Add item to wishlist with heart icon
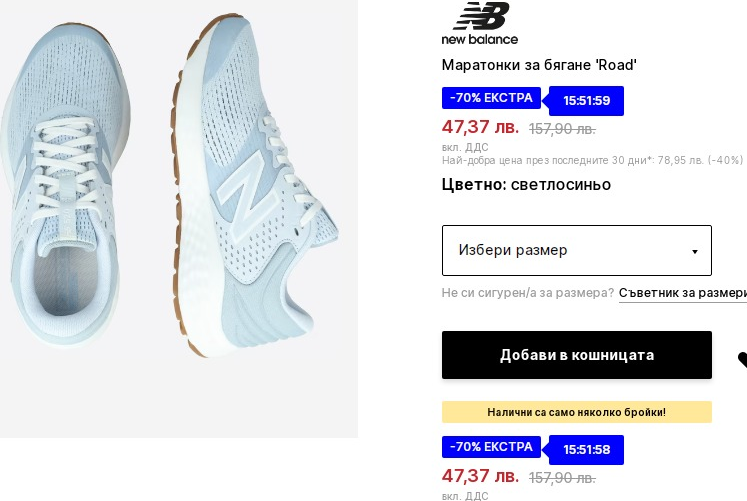The image size is (747, 501). 742,359
